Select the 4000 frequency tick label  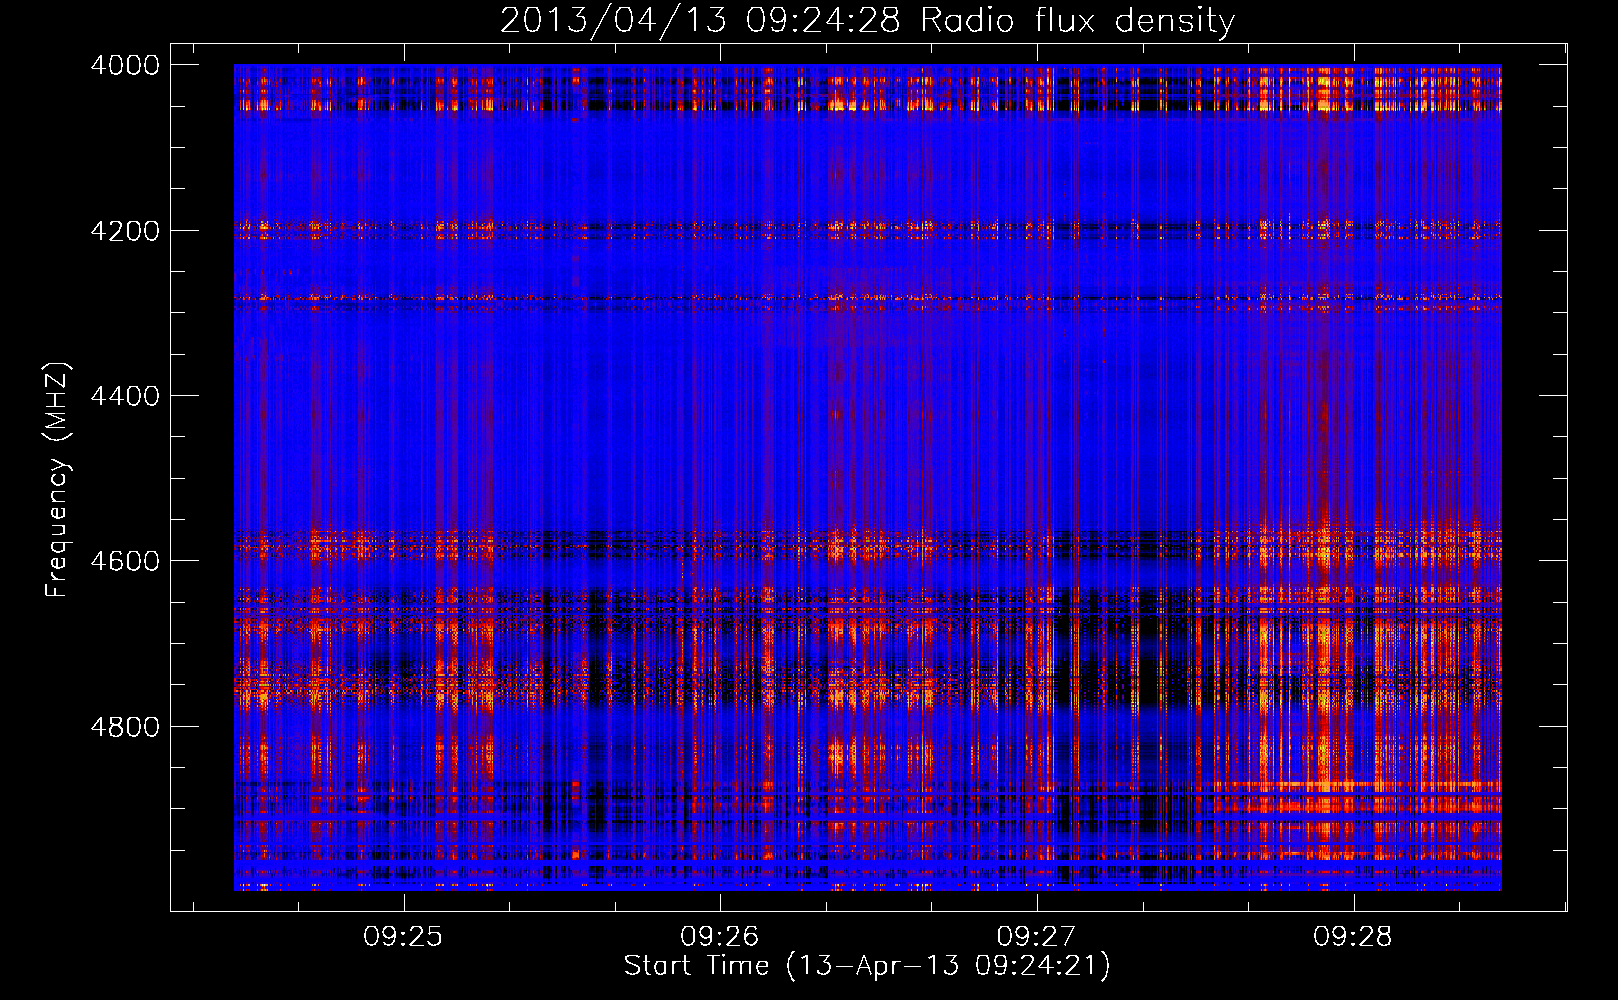pos(125,65)
